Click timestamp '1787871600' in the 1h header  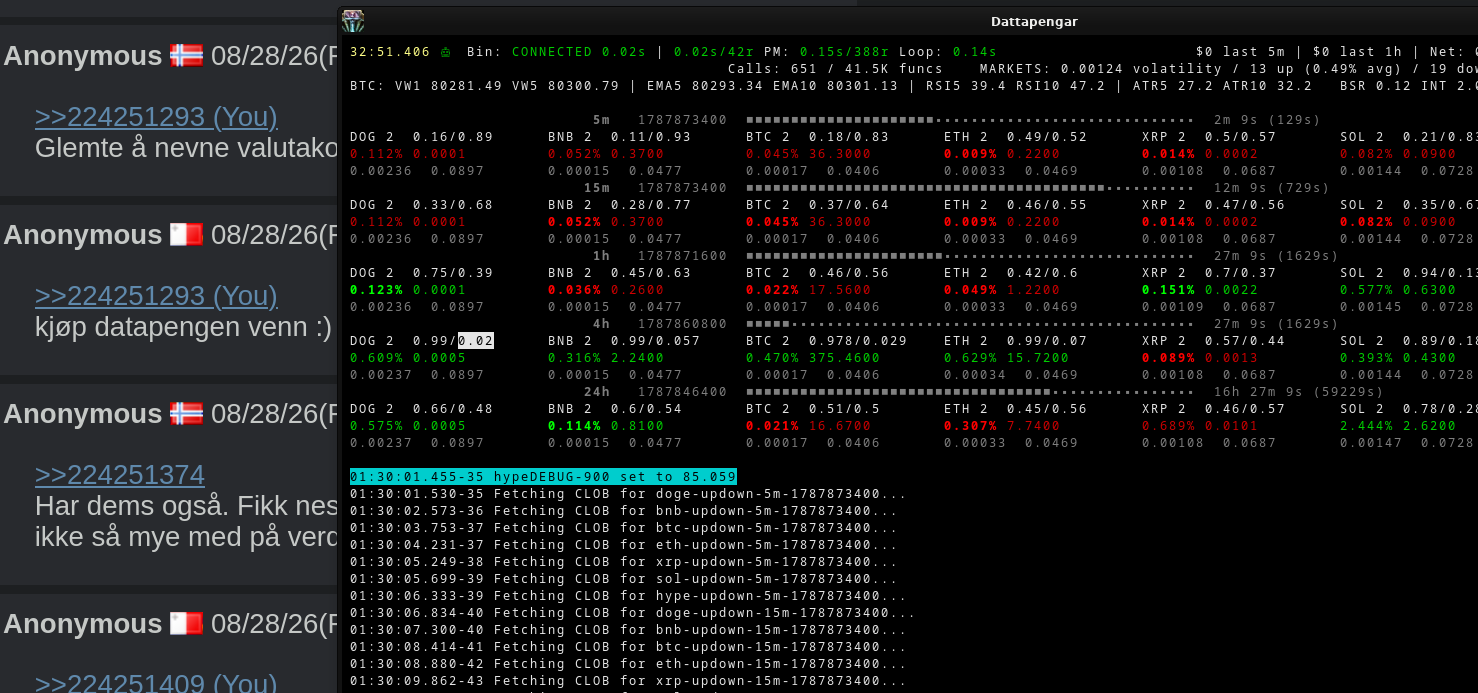(x=683, y=256)
